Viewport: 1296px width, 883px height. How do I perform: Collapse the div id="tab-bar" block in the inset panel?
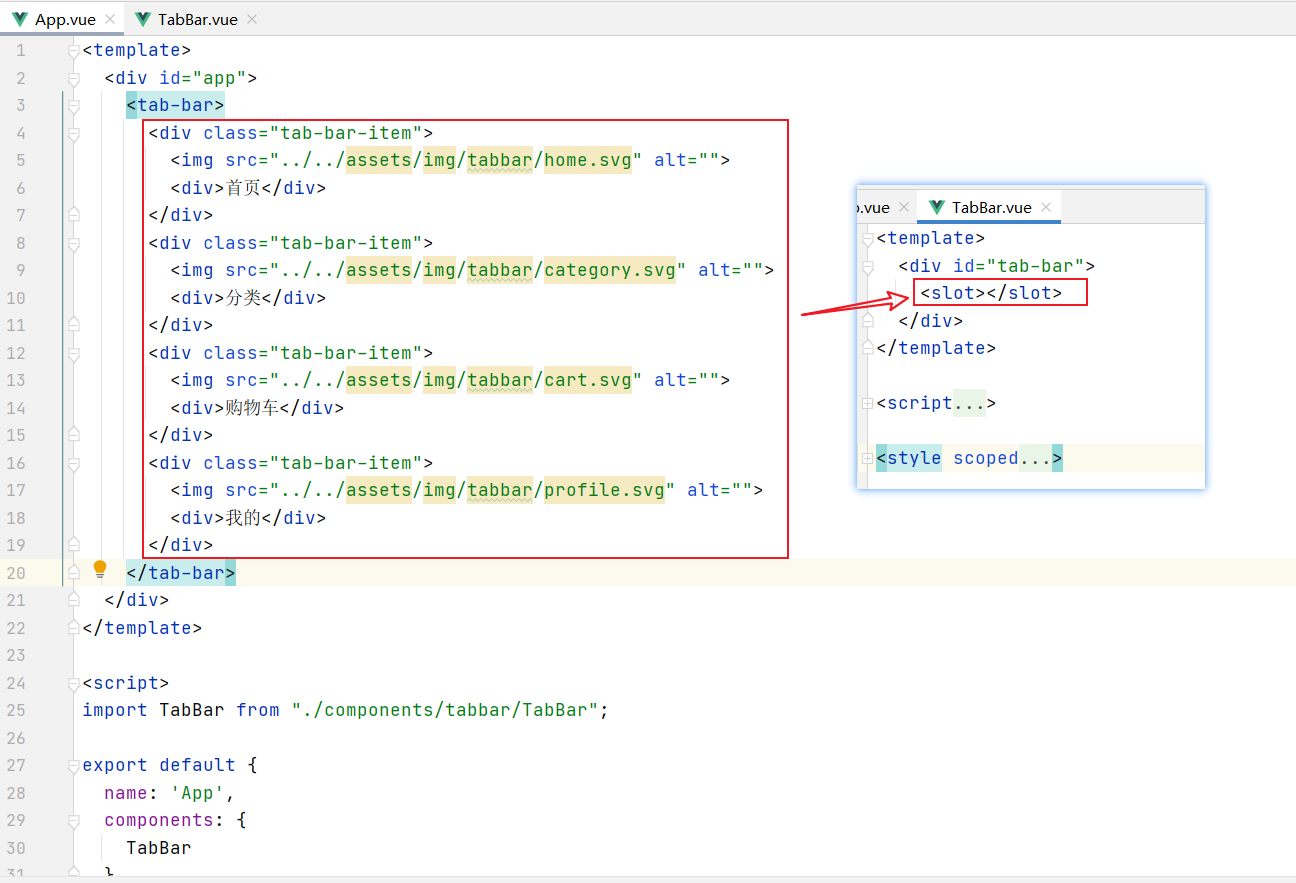click(x=868, y=266)
